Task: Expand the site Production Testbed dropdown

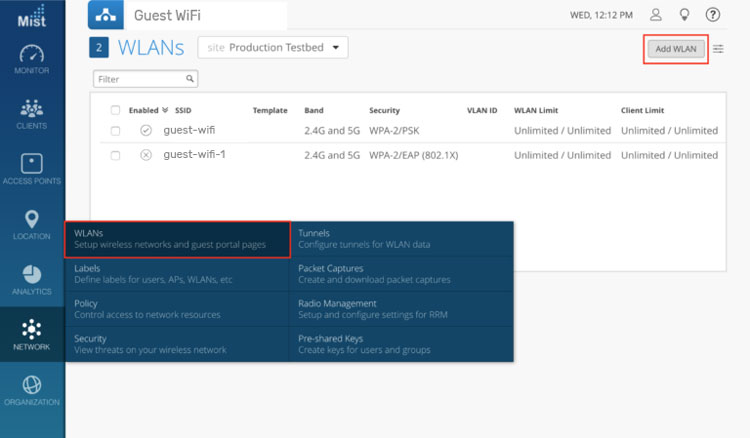Action: point(272,47)
